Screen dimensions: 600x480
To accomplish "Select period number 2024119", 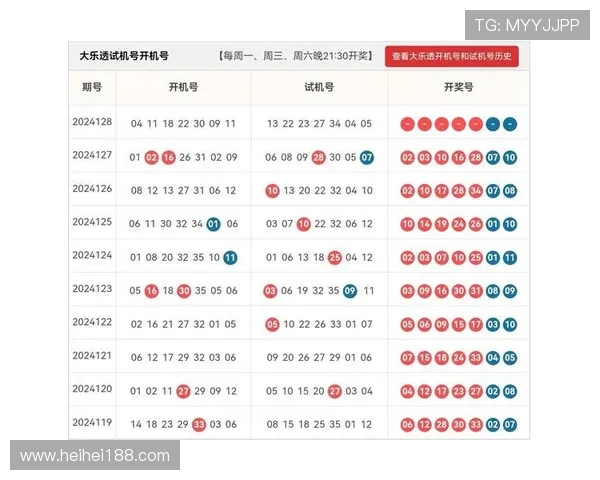I will tap(92, 422).
